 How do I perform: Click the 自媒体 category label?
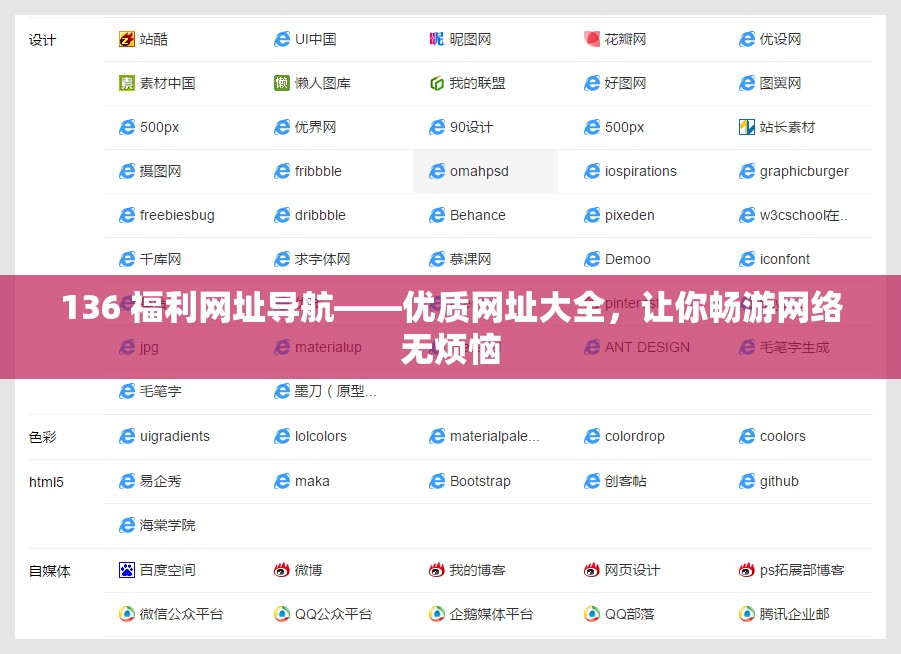(x=49, y=571)
